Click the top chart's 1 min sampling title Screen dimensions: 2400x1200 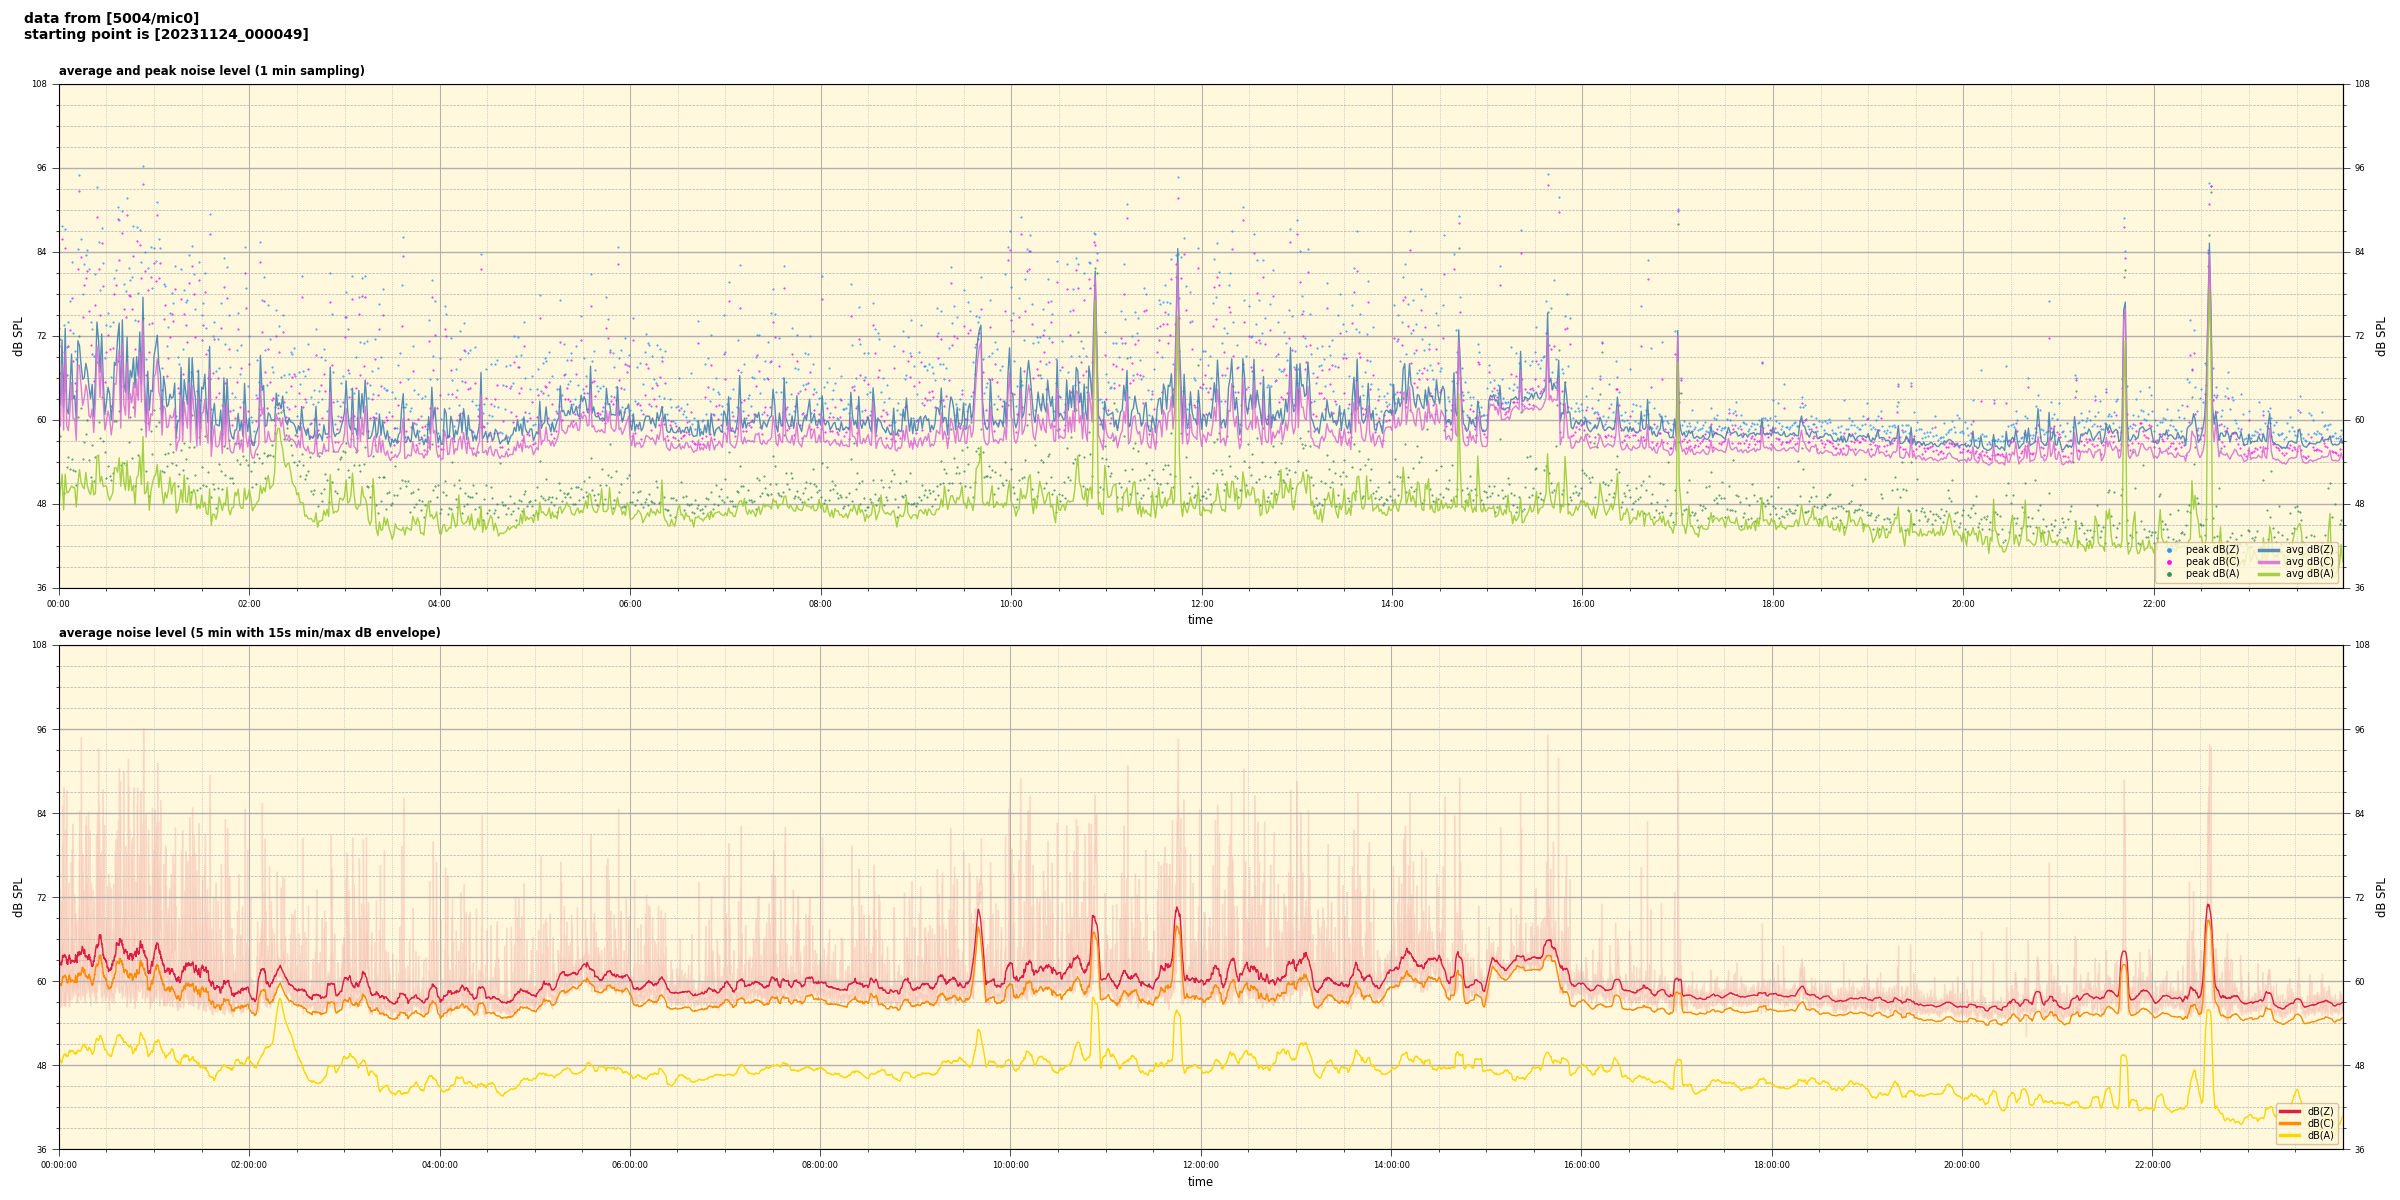pyautogui.click(x=211, y=71)
